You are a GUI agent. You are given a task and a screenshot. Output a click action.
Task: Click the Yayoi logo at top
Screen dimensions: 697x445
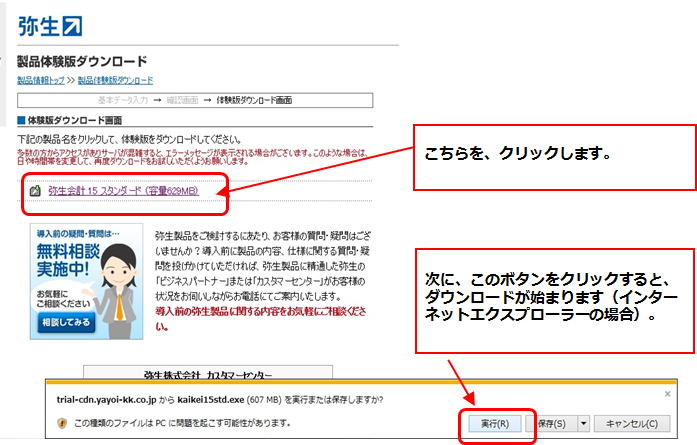point(50,26)
